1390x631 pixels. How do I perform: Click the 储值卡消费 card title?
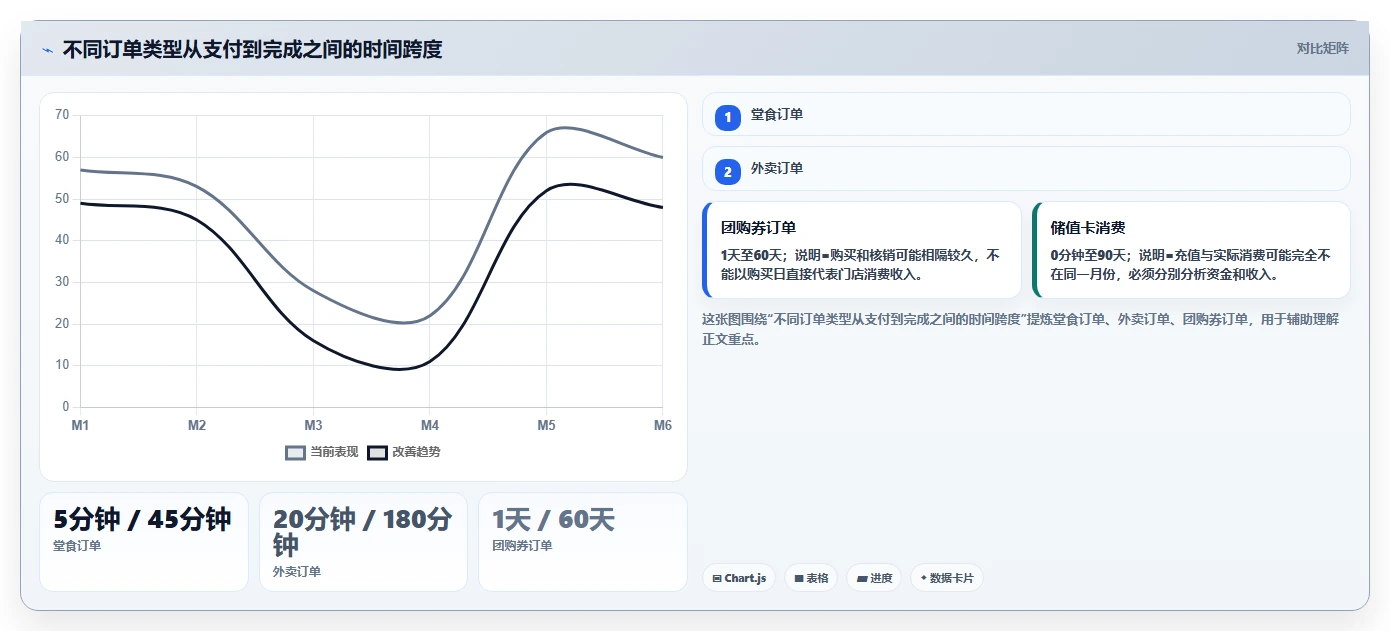[1088, 228]
